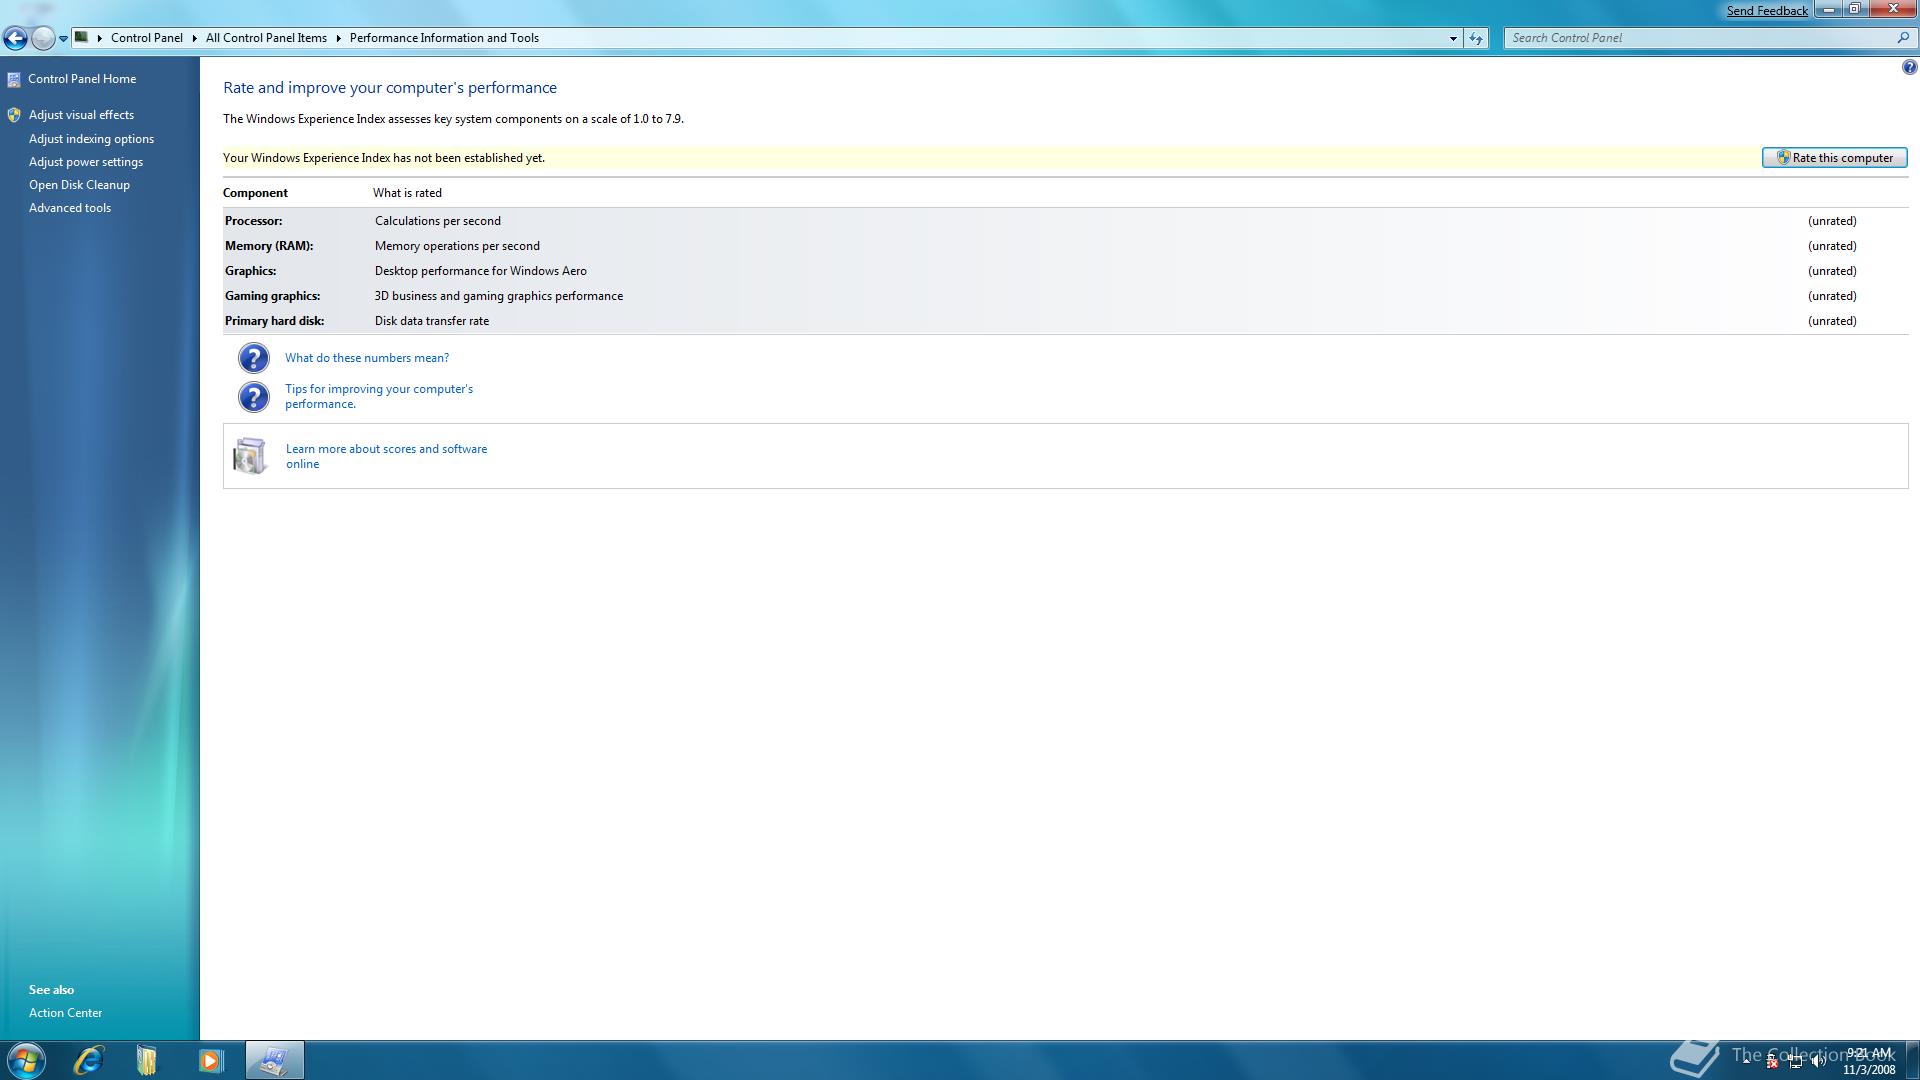The width and height of the screenshot is (1920, 1080).
Task: Open Action Center under See also
Action: [65, 1013]
